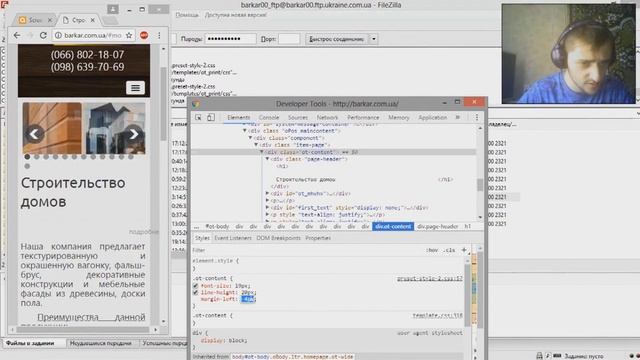Open the preset-style-2.css source link
Screen dimensions: 640x360
[429, 278]
